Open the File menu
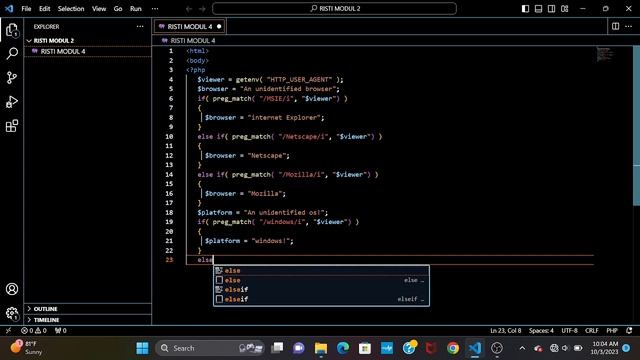 [26, 9]
